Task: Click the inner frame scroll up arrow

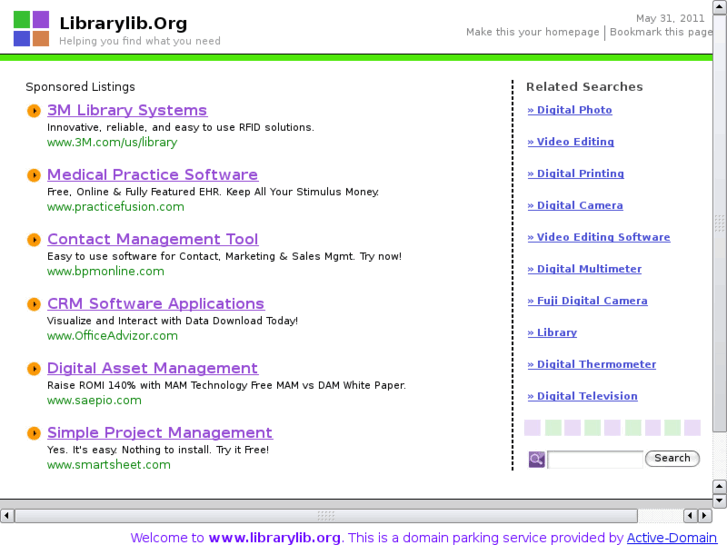Action: coord(719,6)
